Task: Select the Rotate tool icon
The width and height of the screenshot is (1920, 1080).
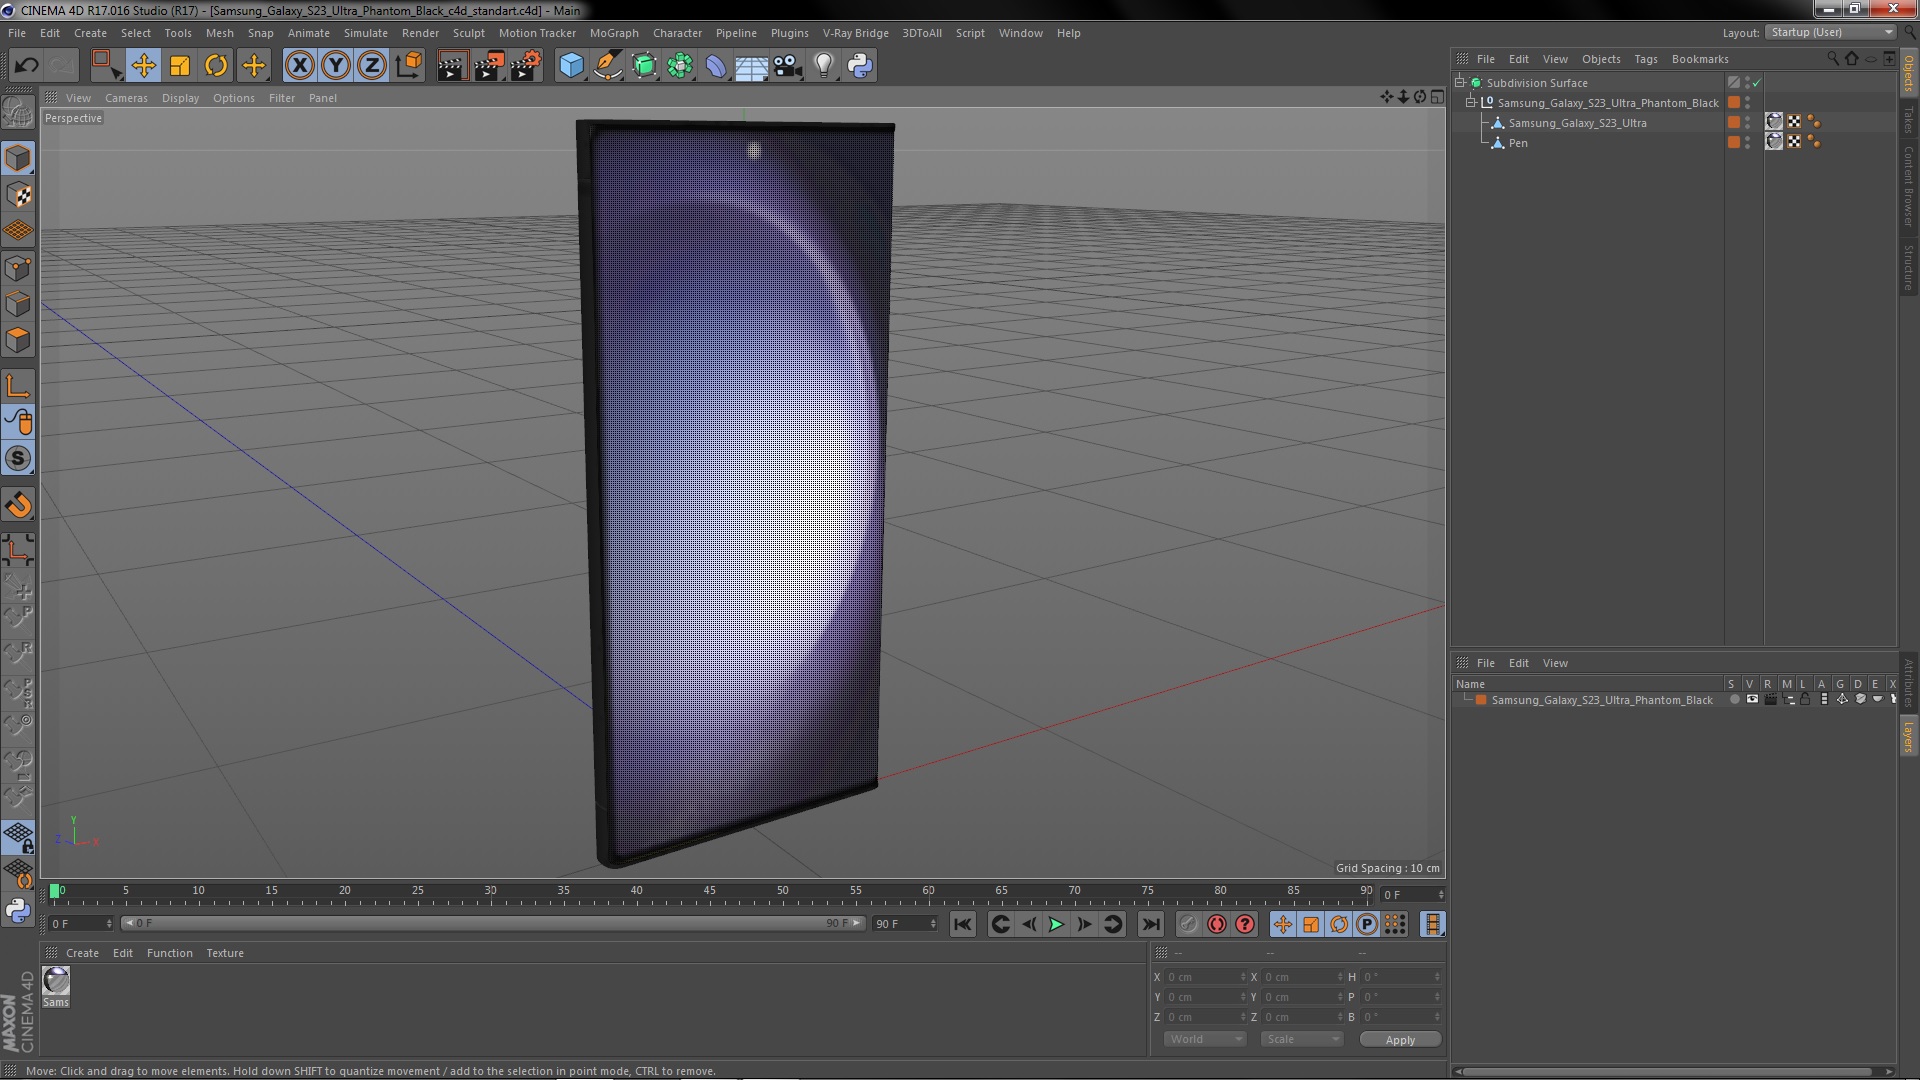Action: coord(216,66)
